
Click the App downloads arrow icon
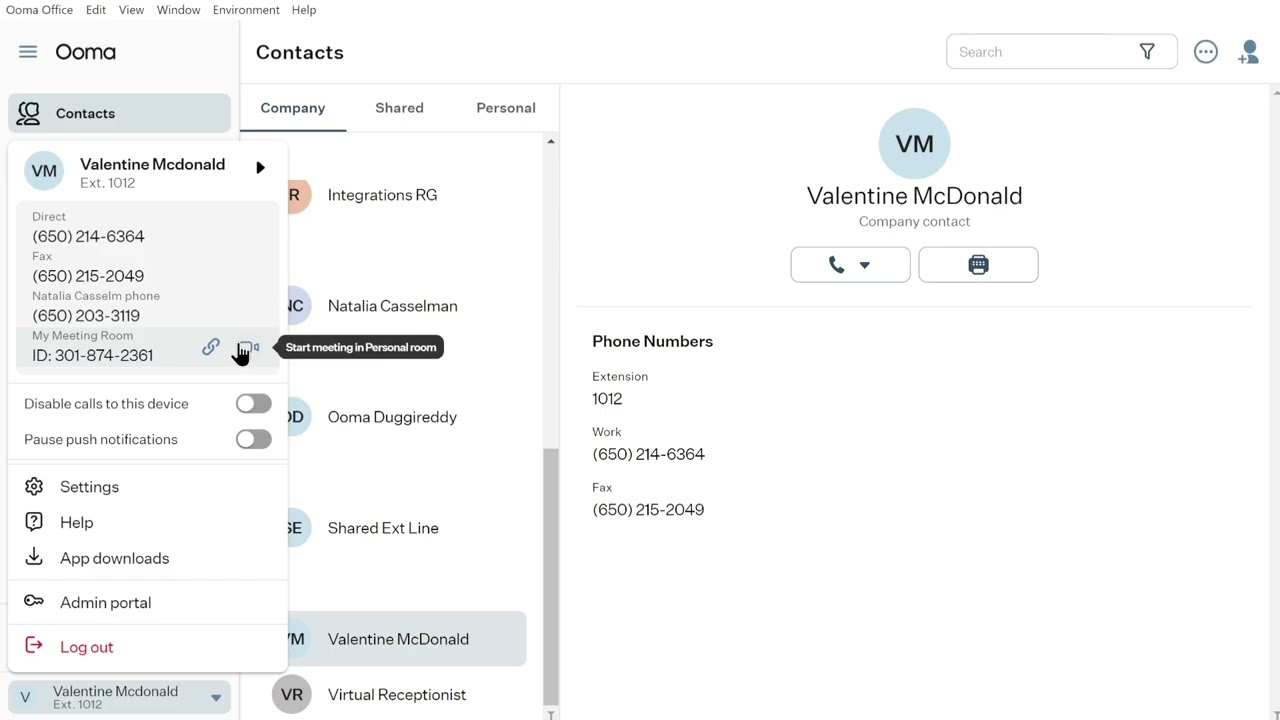[x=34, y=557]
